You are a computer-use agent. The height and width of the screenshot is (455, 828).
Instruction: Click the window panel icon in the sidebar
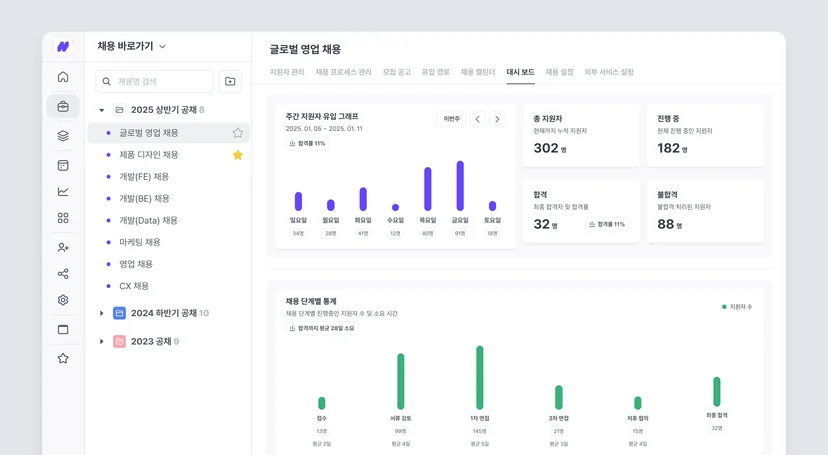coord(63,329)
